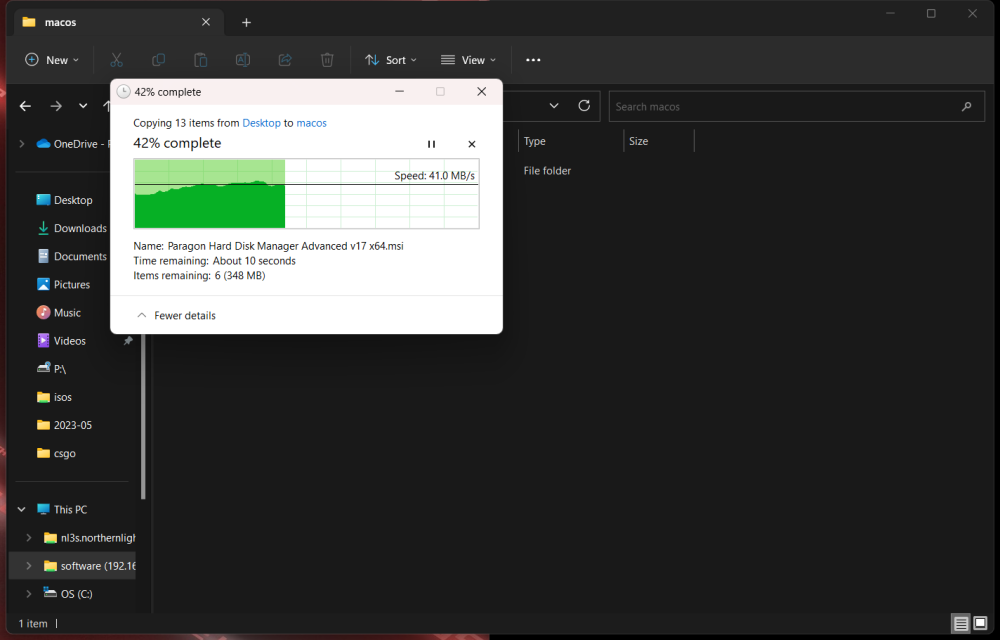This screenshot has height=640, width=1000.
Task: Collapse dialog with Fewer details
Action: click(177, 316)
